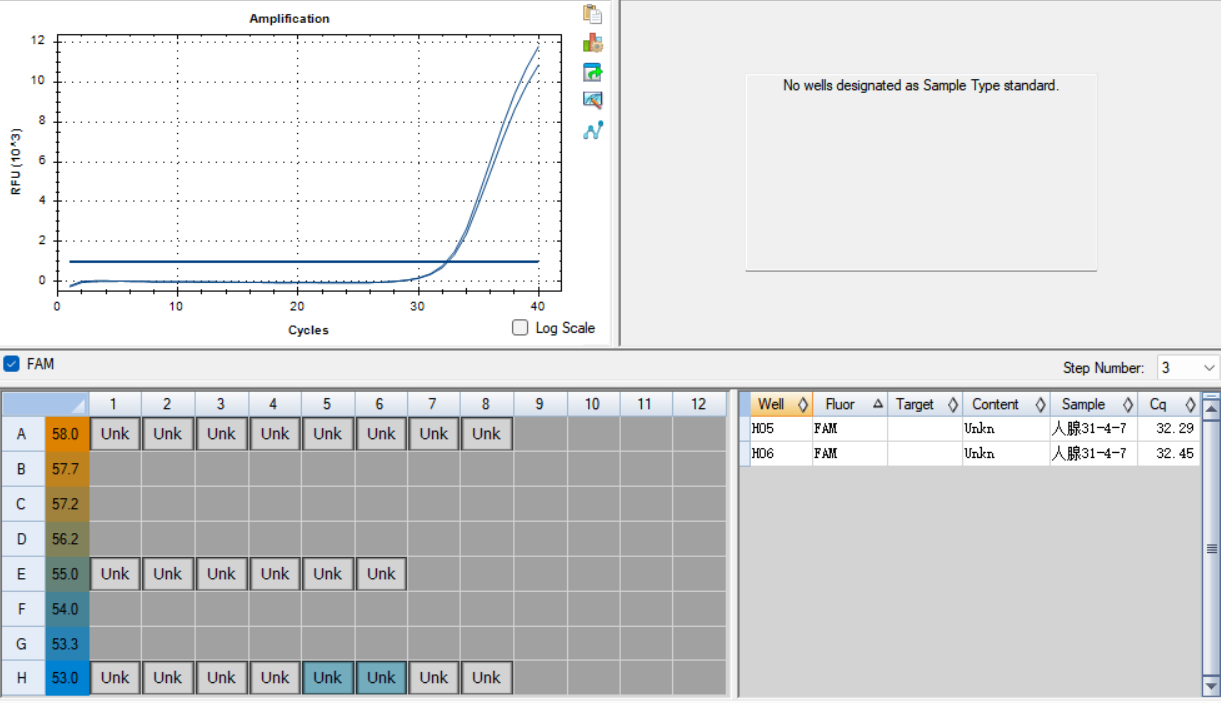The height and width of the screenshot is (703, 1221).
Task: Click well H1 Unk cell
Action: tap(115, 677)
